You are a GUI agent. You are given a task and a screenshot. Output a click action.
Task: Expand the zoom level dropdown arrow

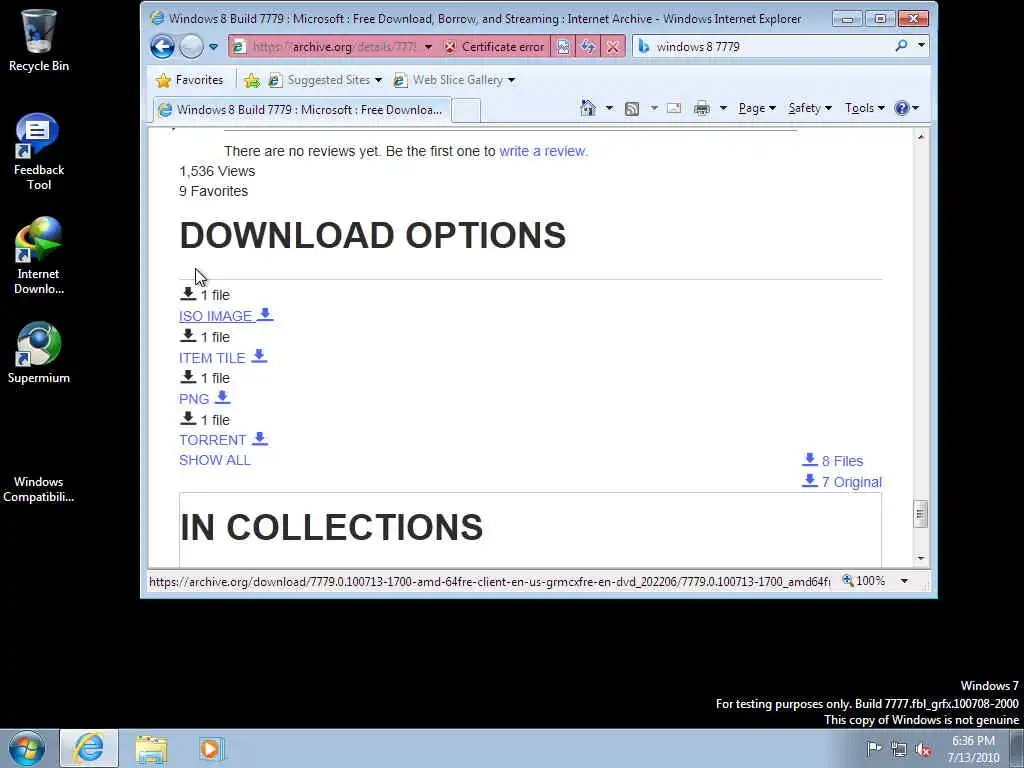[904, 581]
